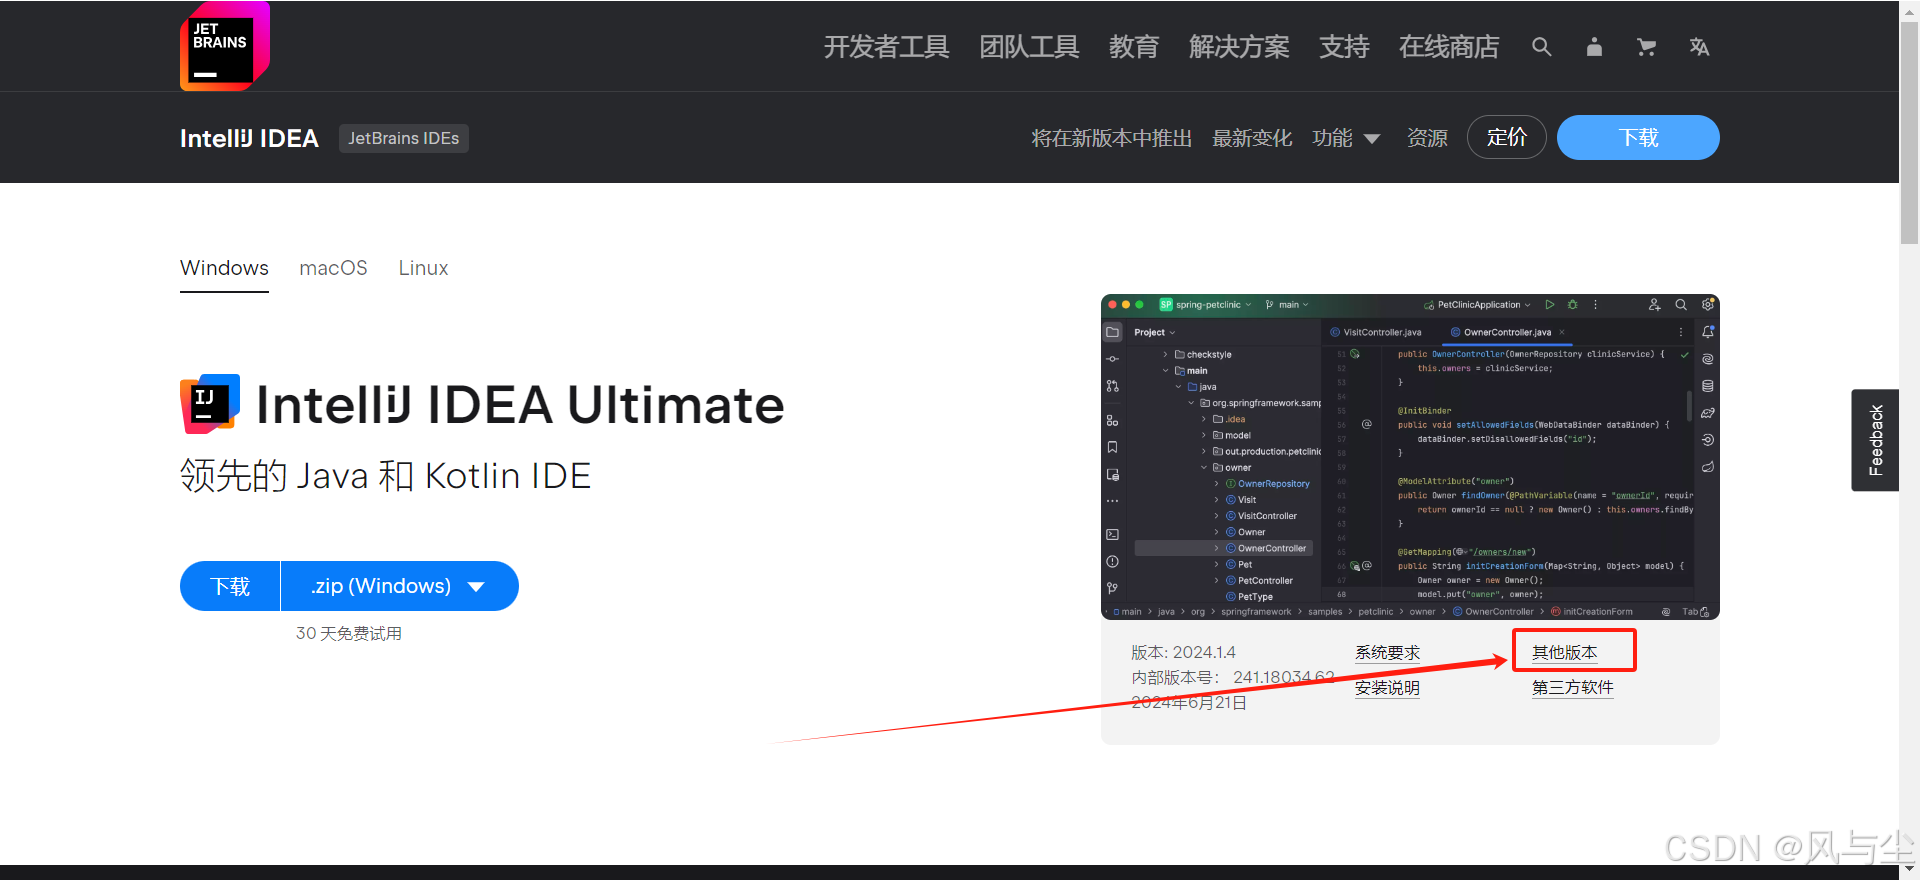The height and width of the screenshot is (880, 1920).
Task: Click the 下载 button in the header
Action: (1638, 137)
